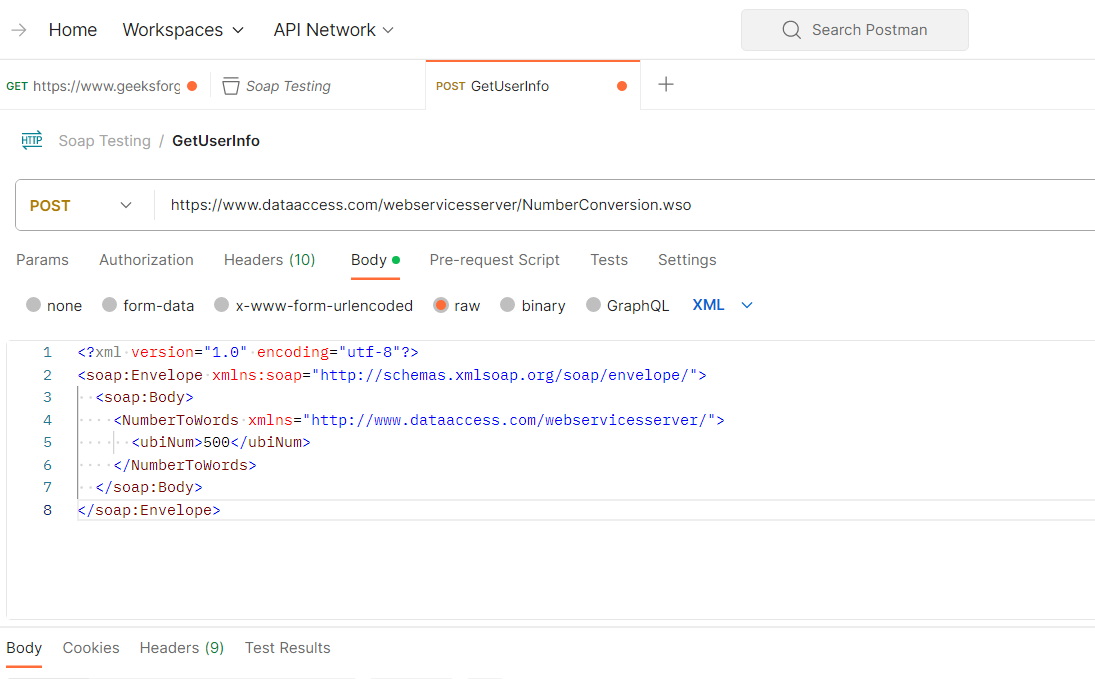Click Soap Testing in the breadcrumb
Viewport: 1095px width, 679px height.
pos(104,141)
